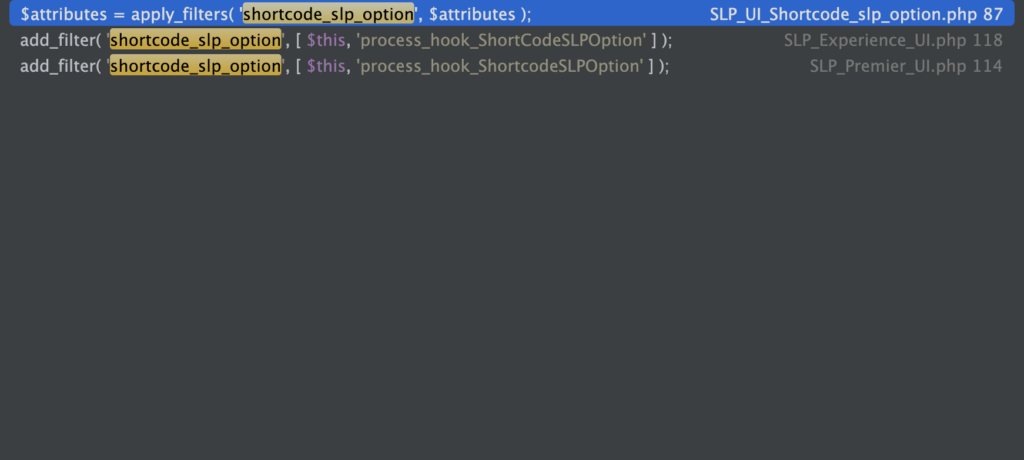
Task: Click $this in the SLP_Premier_UI row
Action: point(325,66)
